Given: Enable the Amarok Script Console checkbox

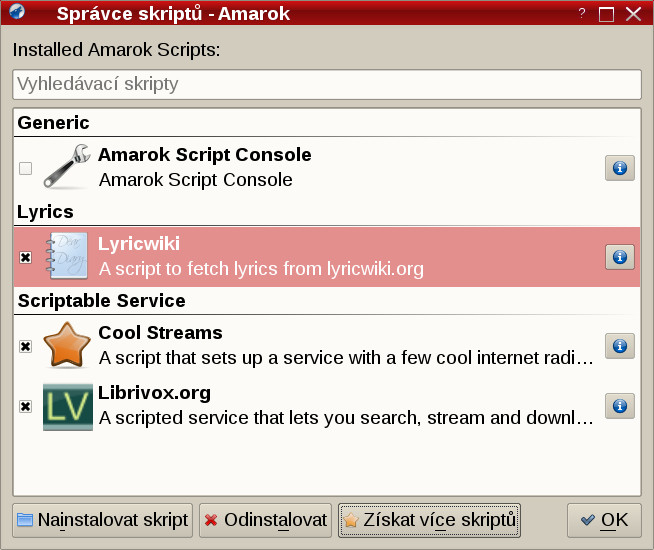Looking at the screenshot, I should point(25,168).
